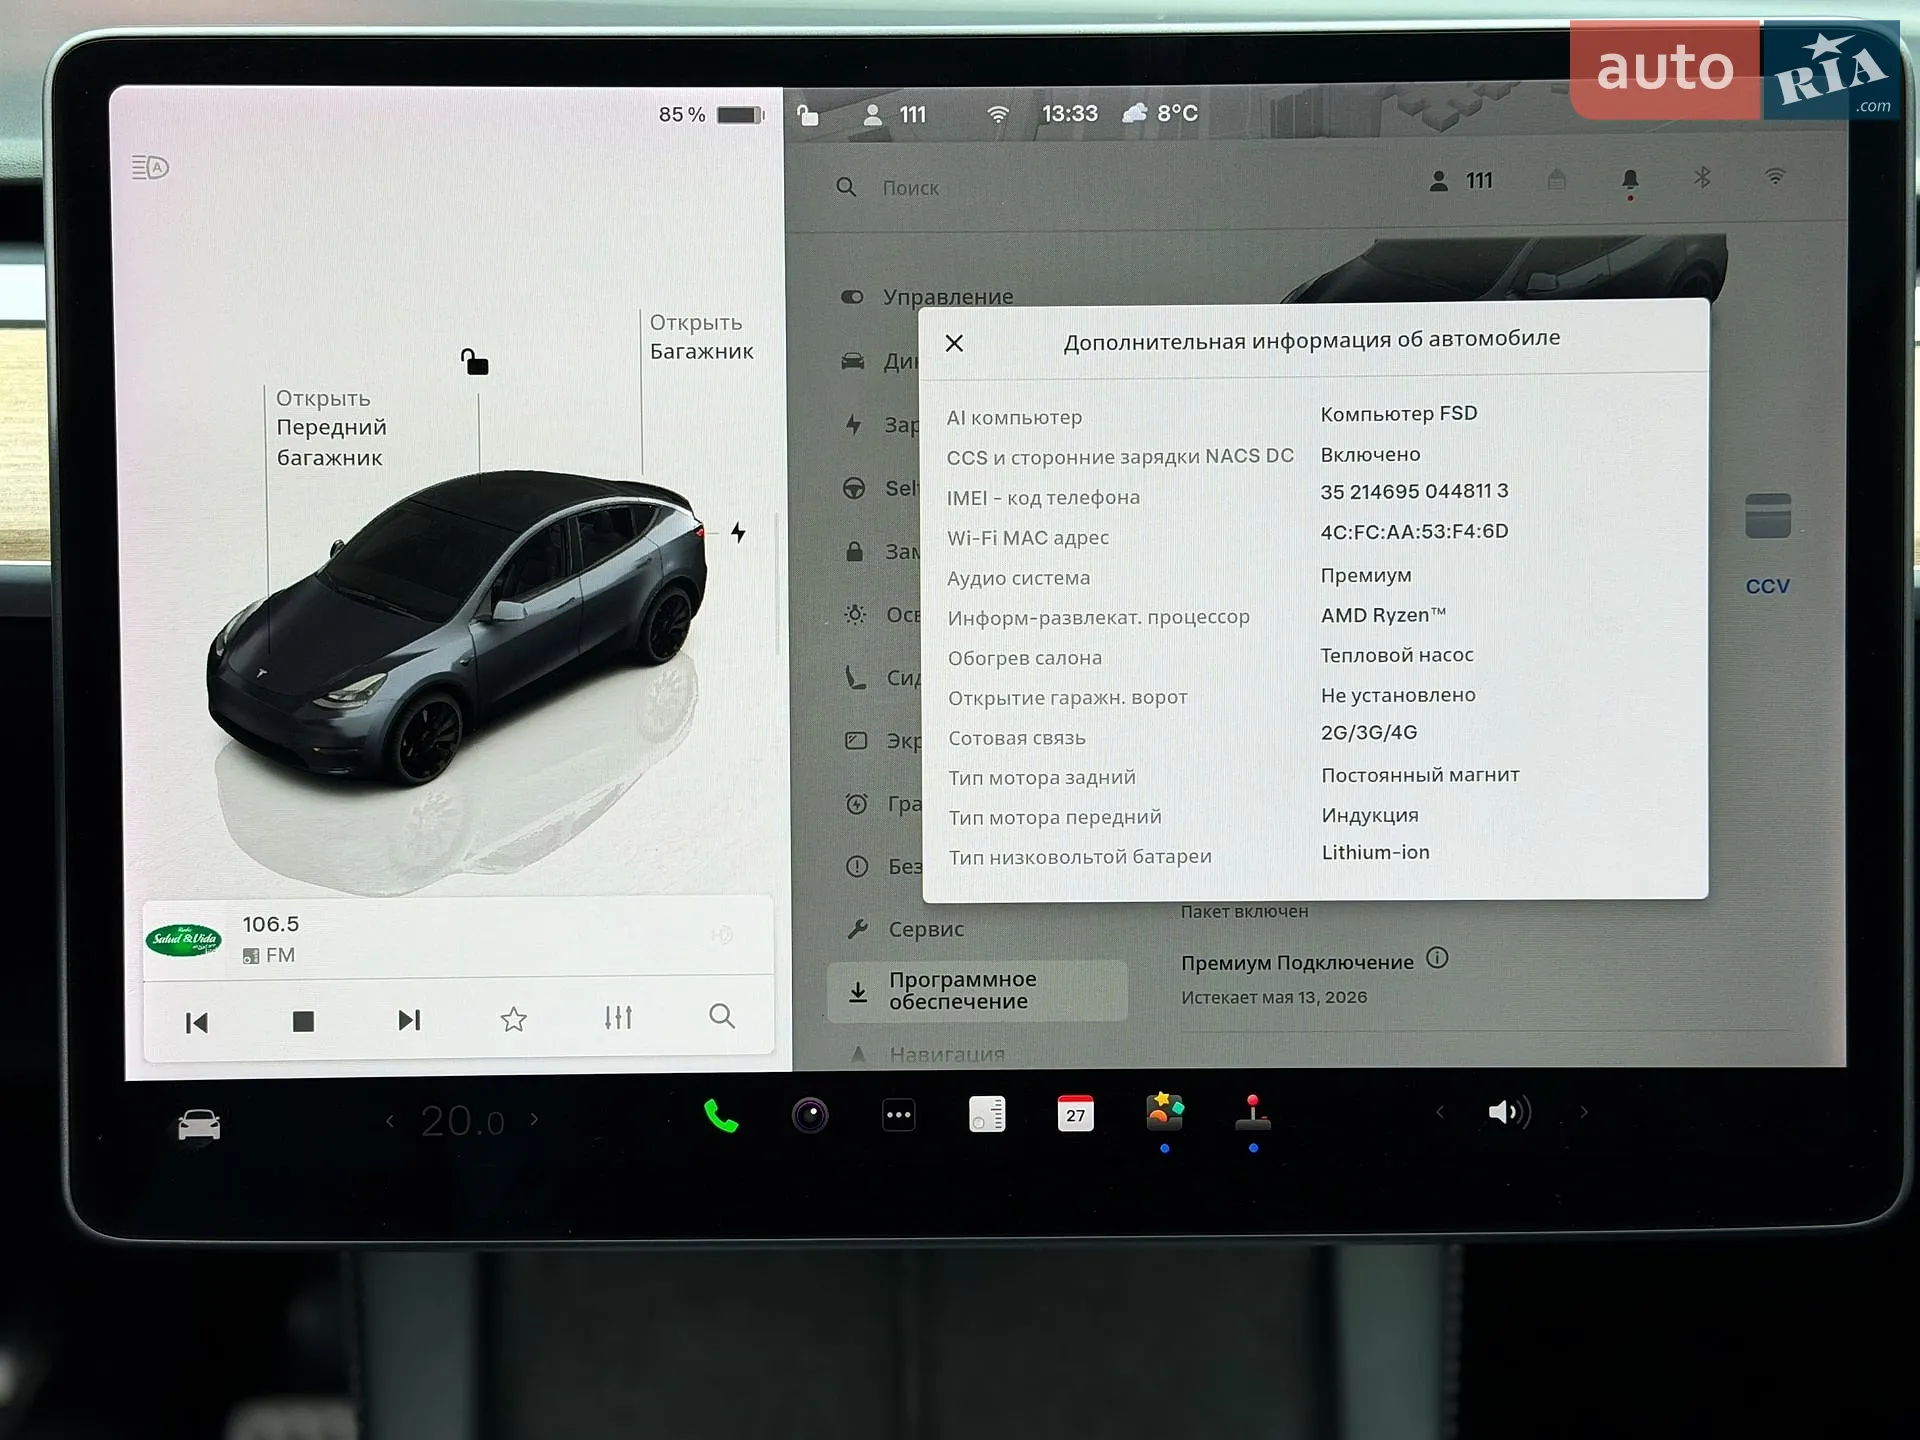Viewport: 1920px width, 1440px height.
Task: Tap the Поиск search field
Action: tap(910, 188)
